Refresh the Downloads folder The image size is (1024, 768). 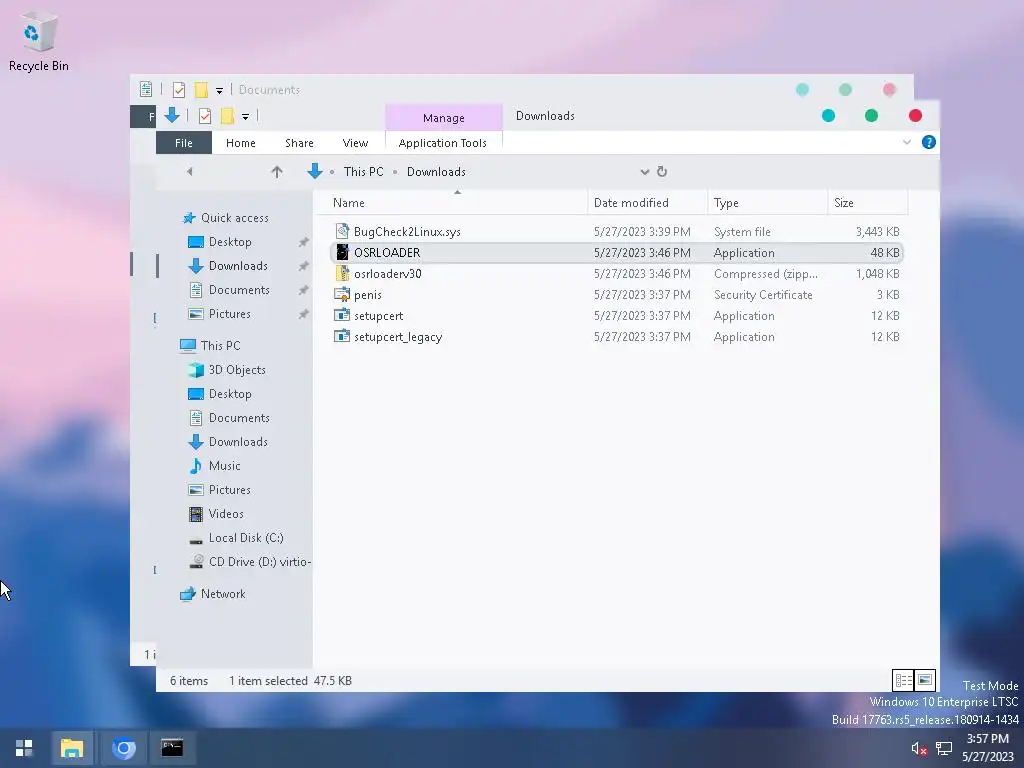point(662,171)
